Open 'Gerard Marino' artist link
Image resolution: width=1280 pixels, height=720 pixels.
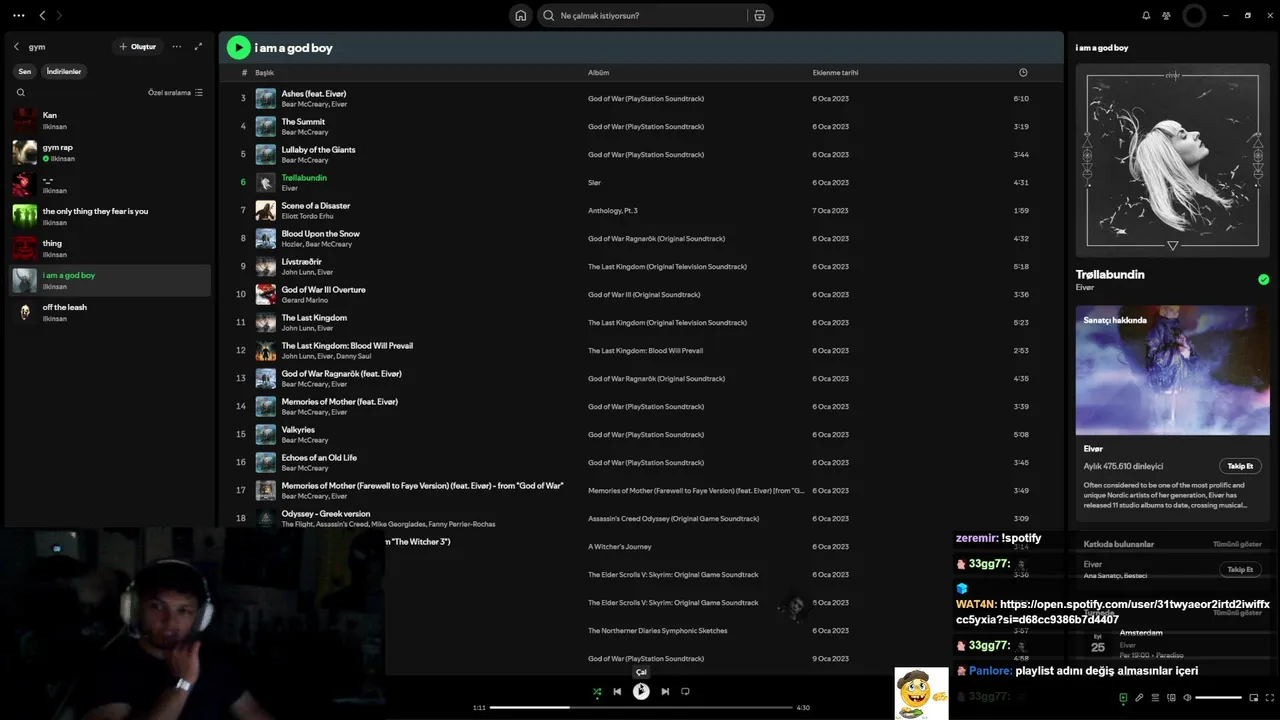coord(305,300)
